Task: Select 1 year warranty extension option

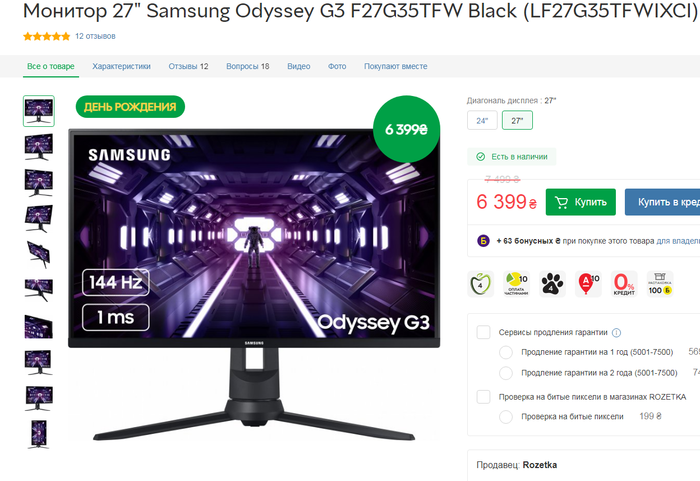Action: 506,352
